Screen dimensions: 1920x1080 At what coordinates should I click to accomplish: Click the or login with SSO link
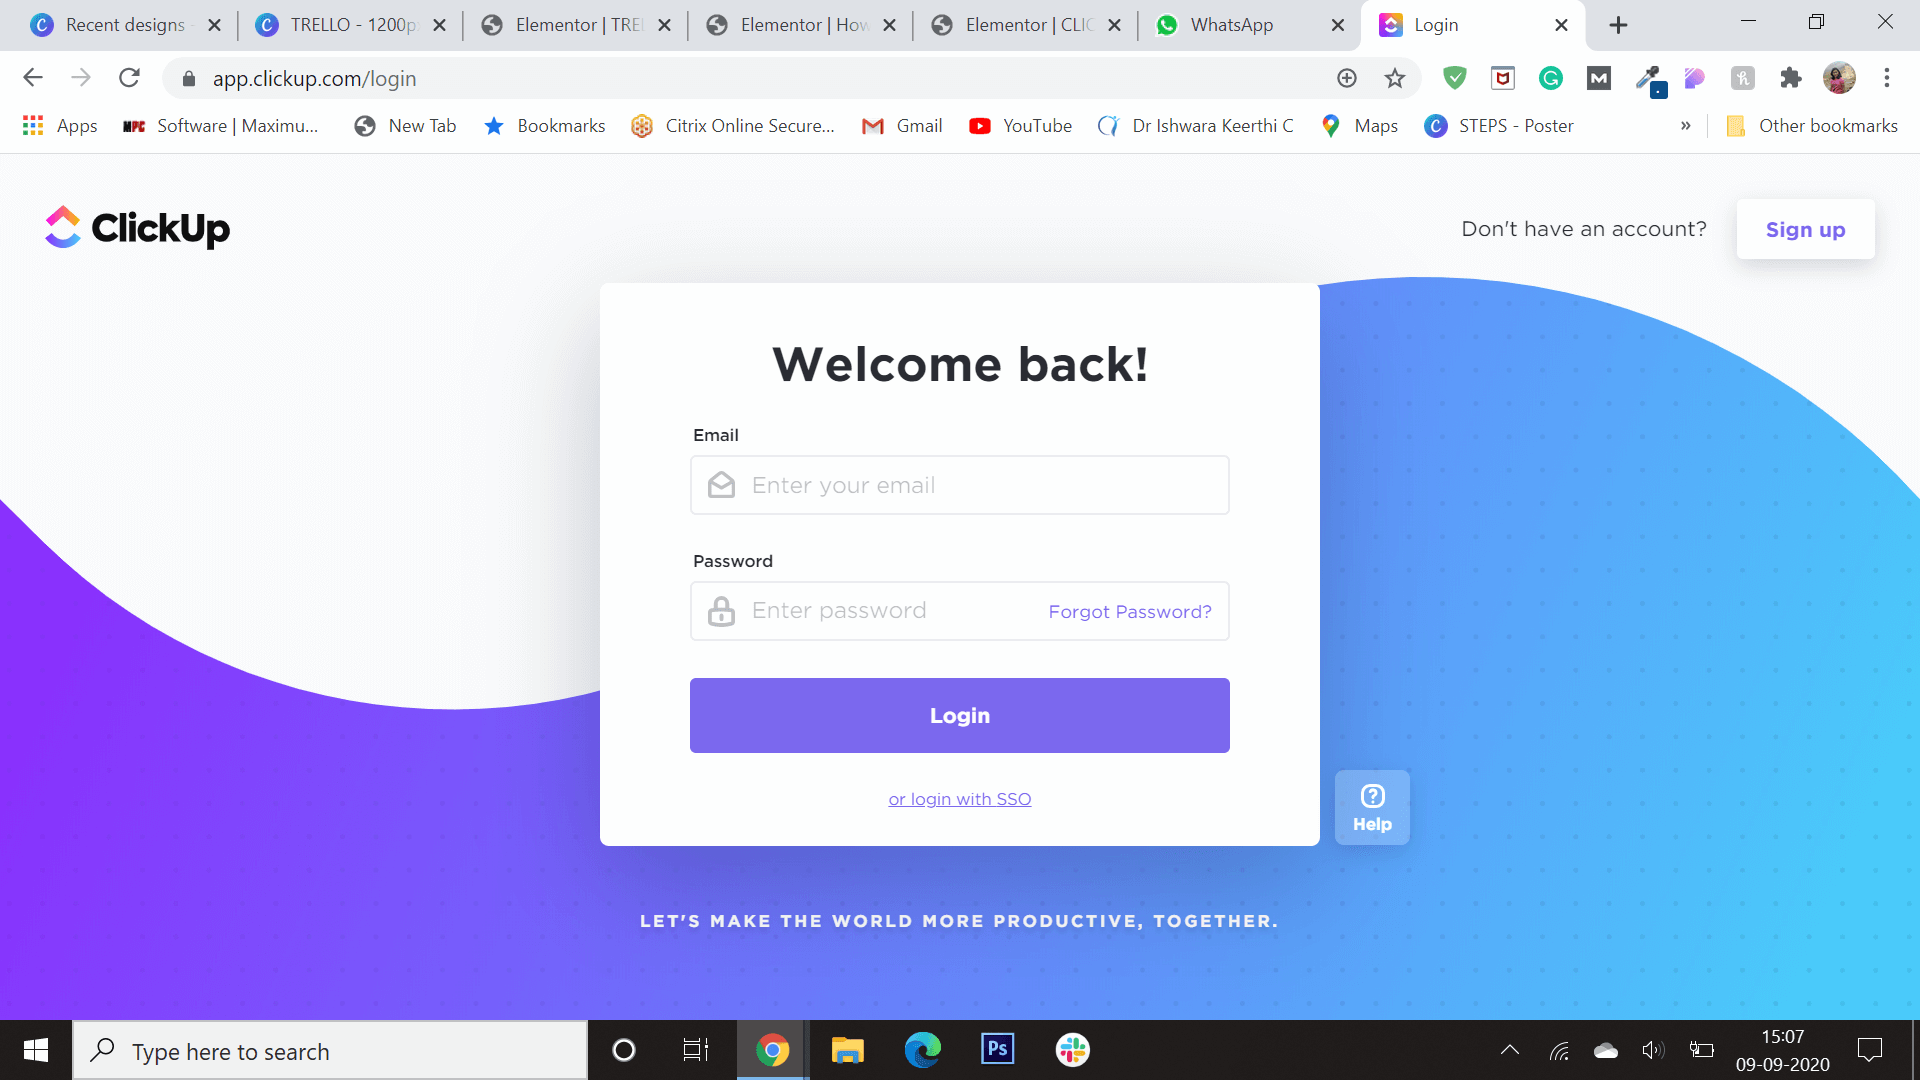point(960,799)
